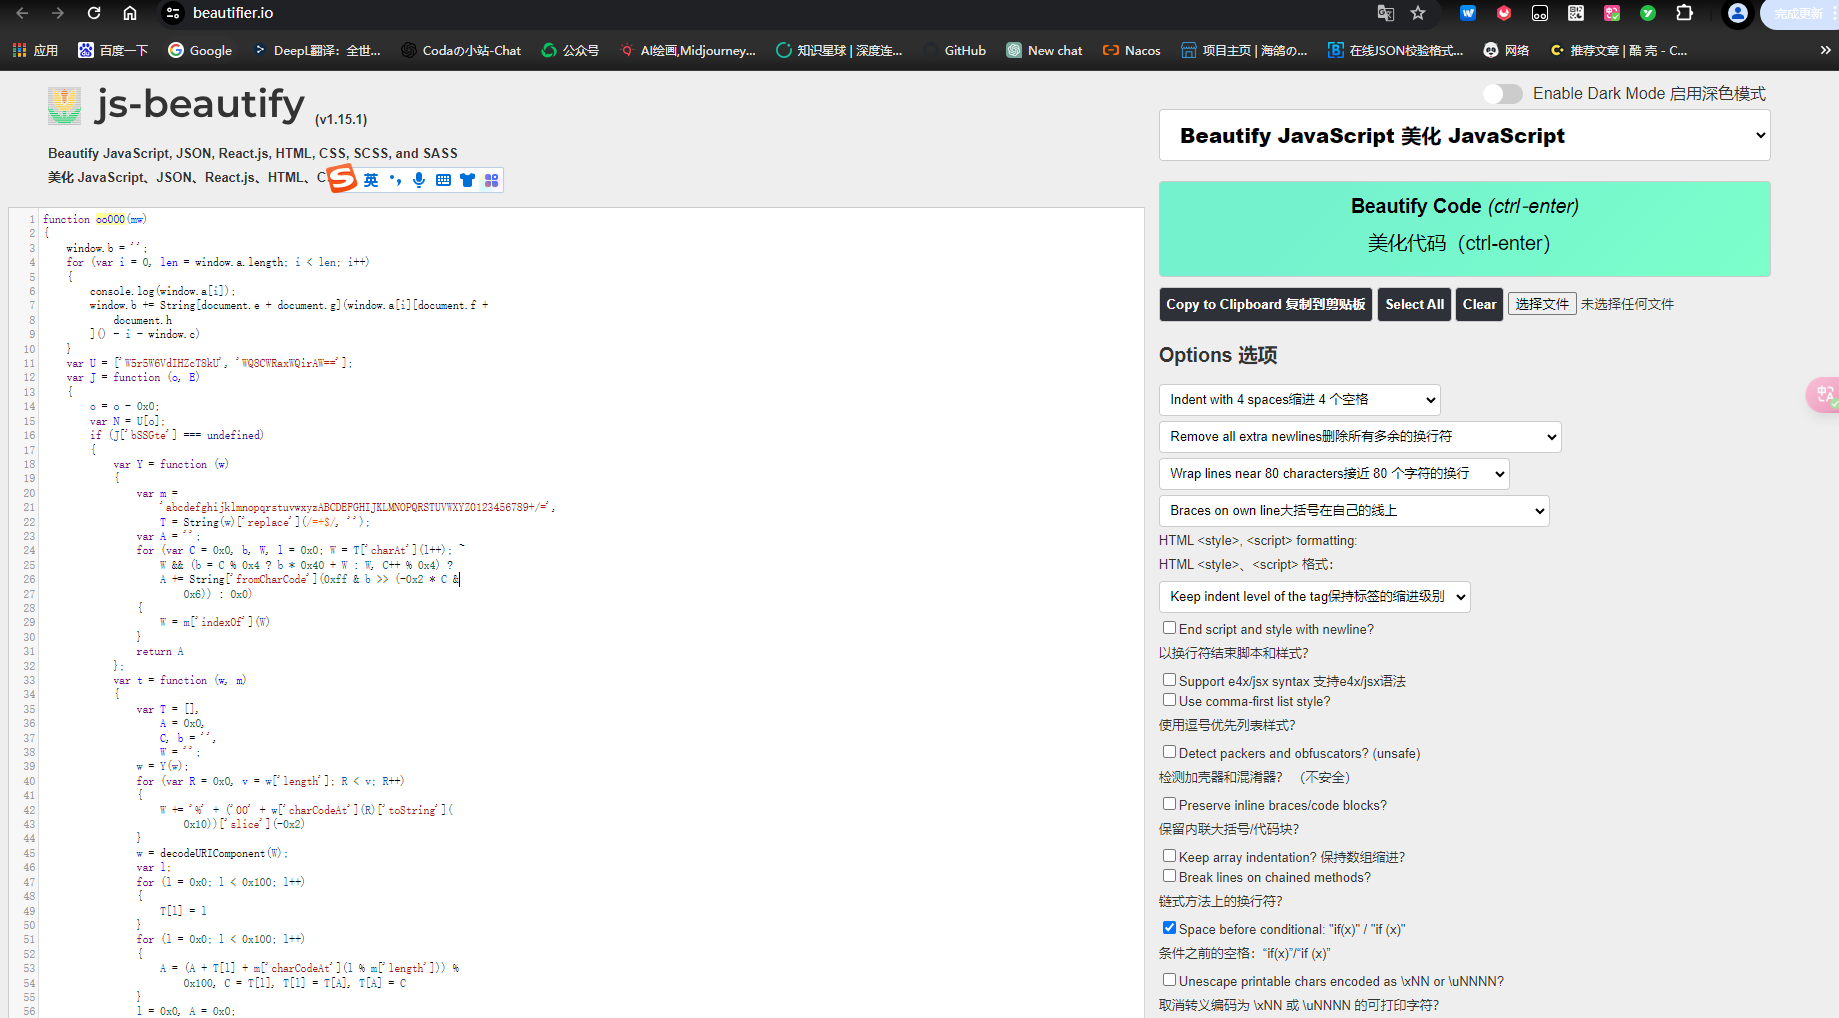Image resolution: width=1839 pixels, height=1018 pixels.
Task: Open the blue W extension icon
Action: 1468,13
